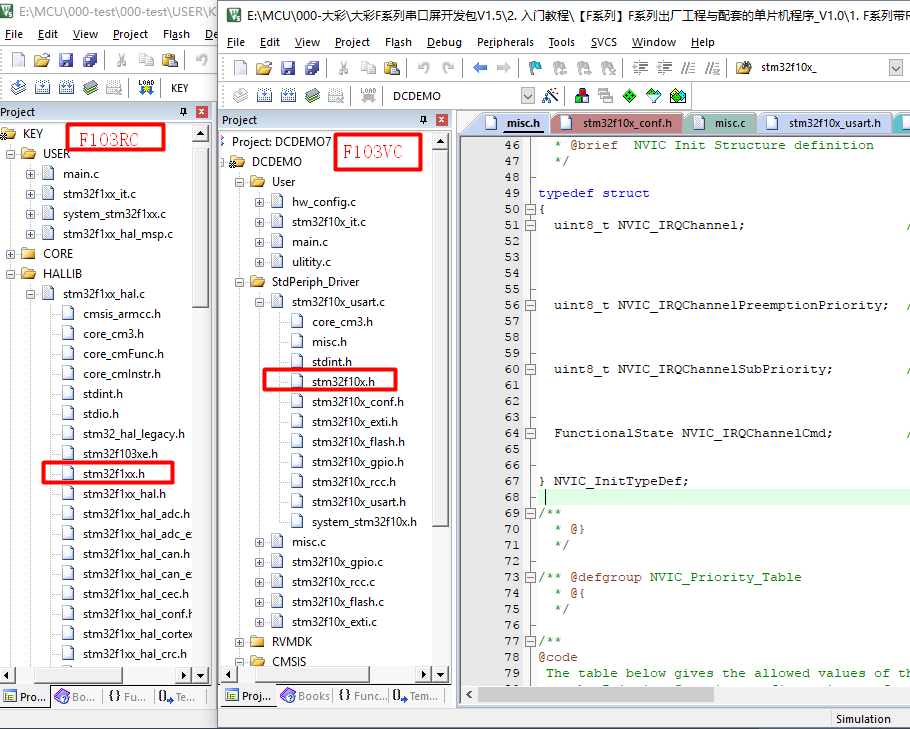The height and width of the screenshot is (729, 910).
Task: Open Flash menu in KEY window
Action: [176, 34]
